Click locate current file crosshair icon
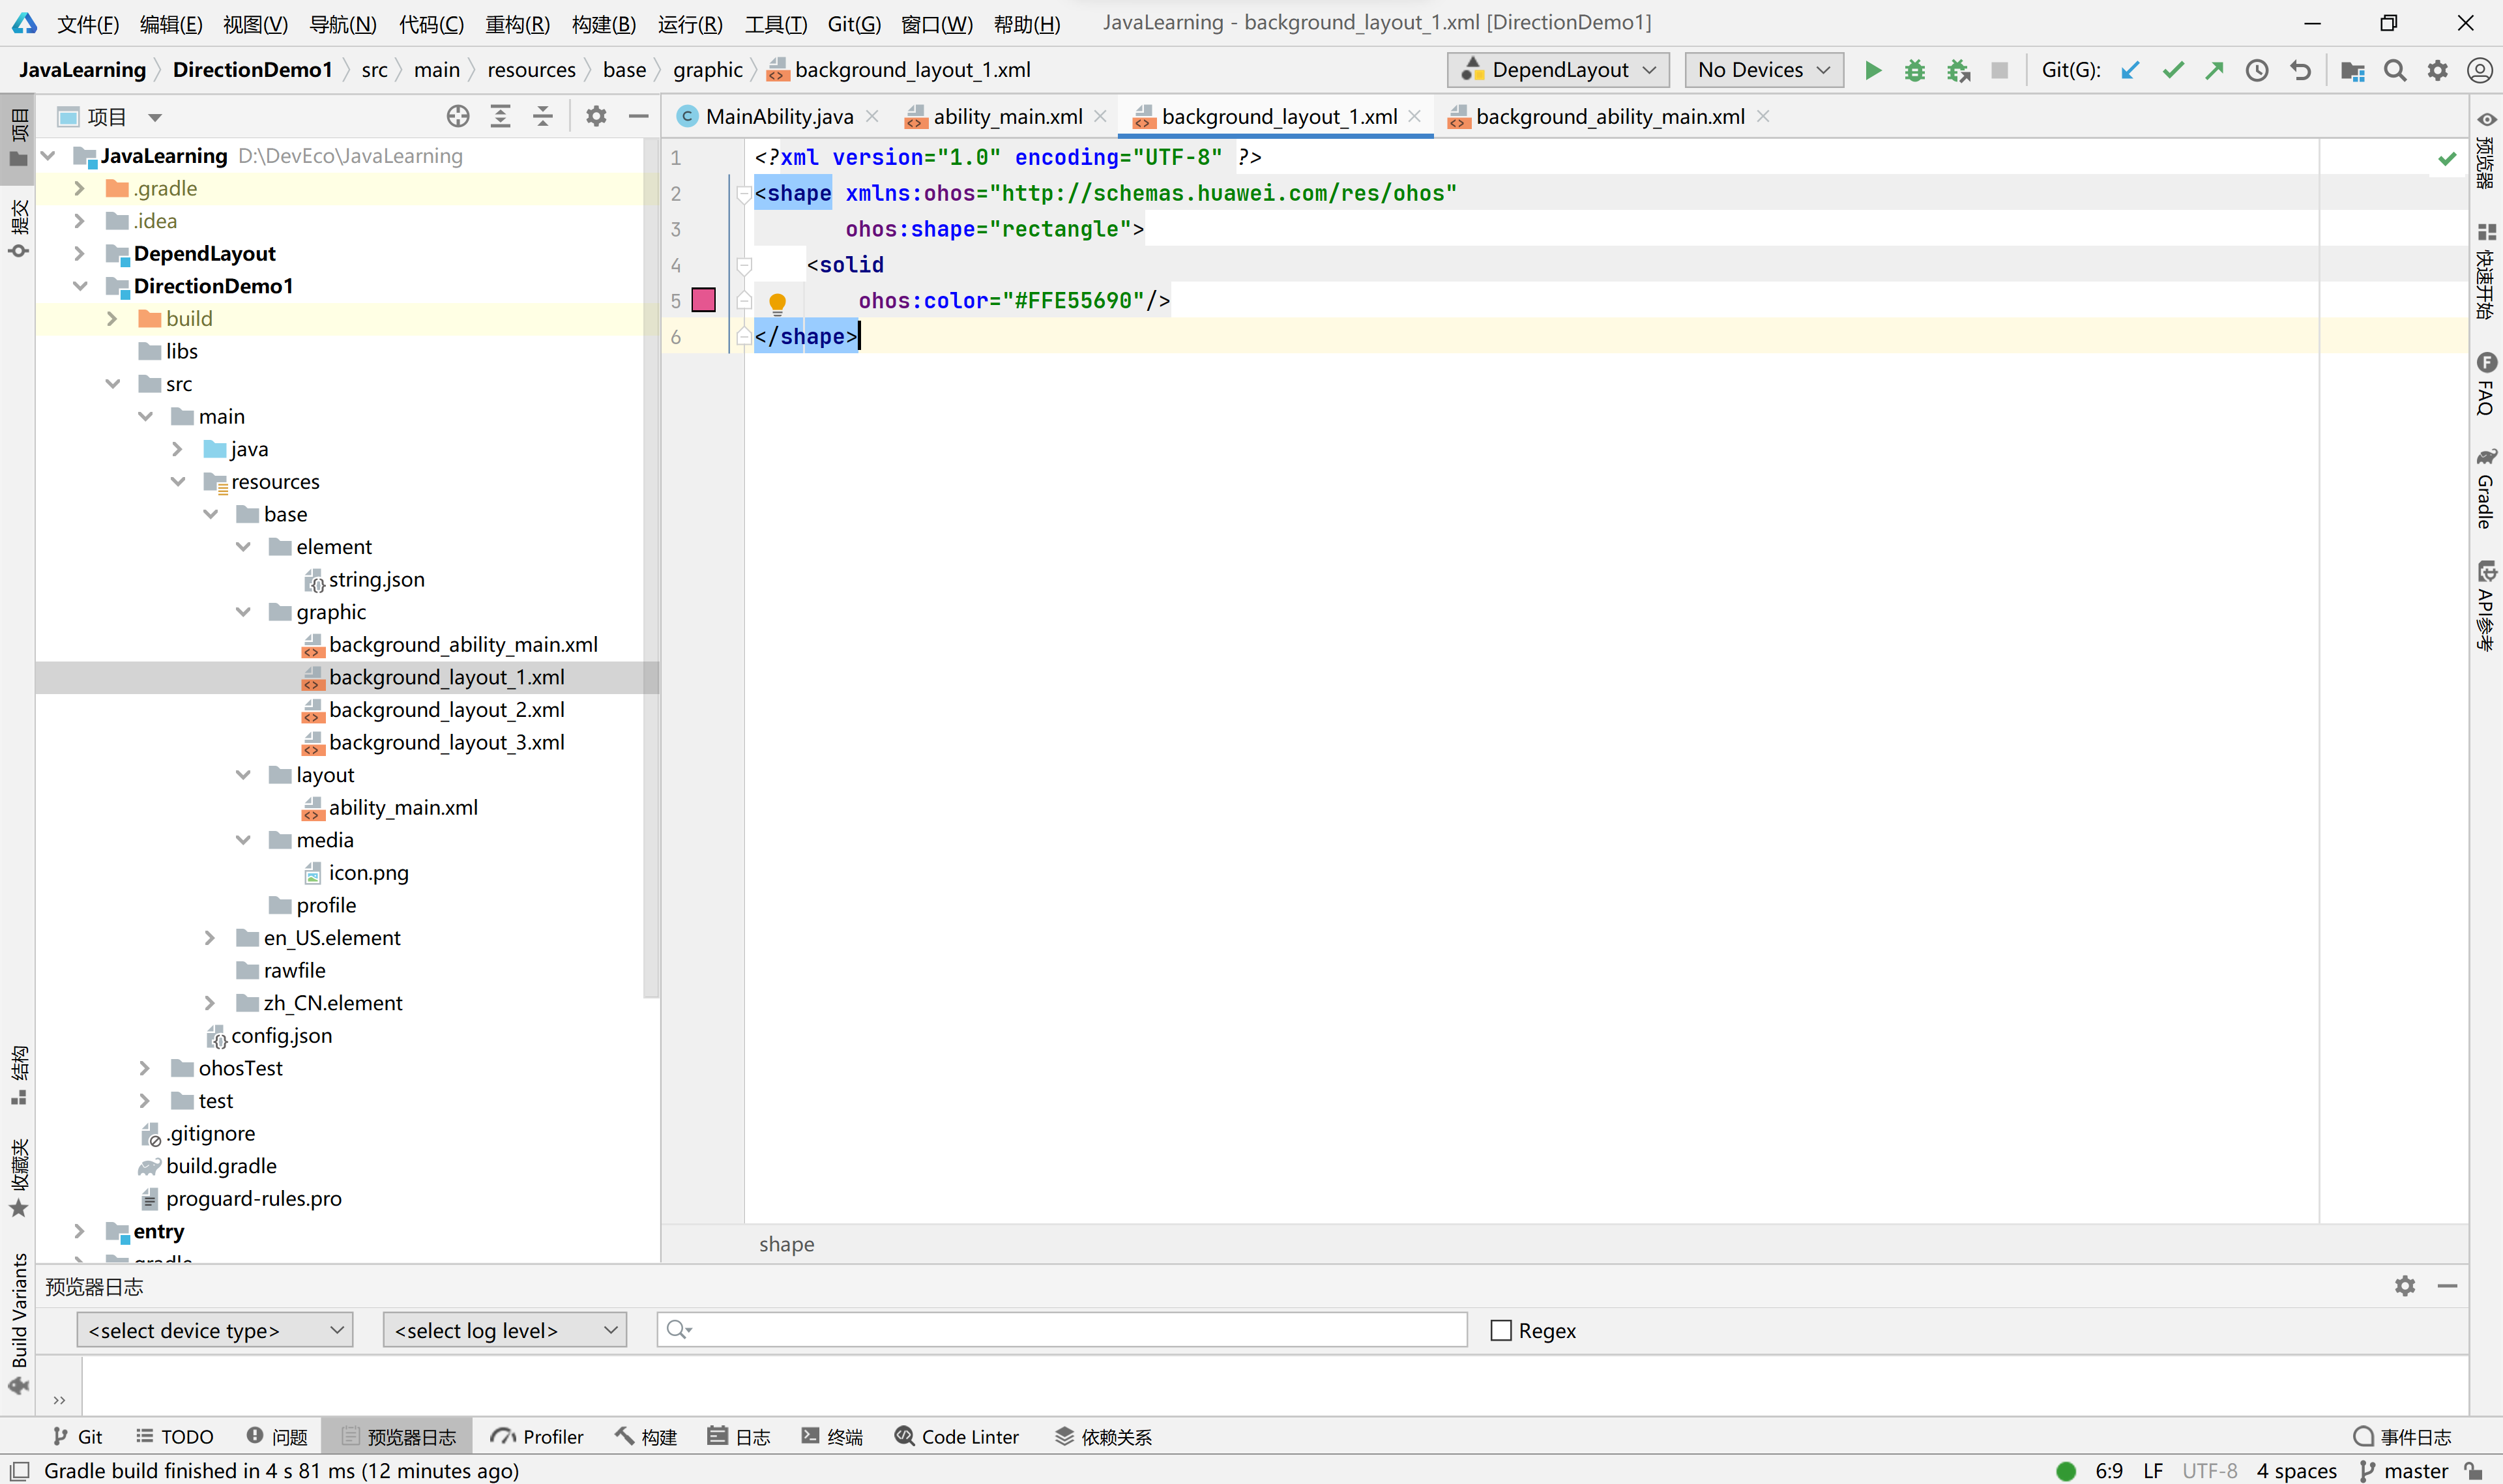2503x1484 pixels. pyautogui.click(x=458, y=117)
